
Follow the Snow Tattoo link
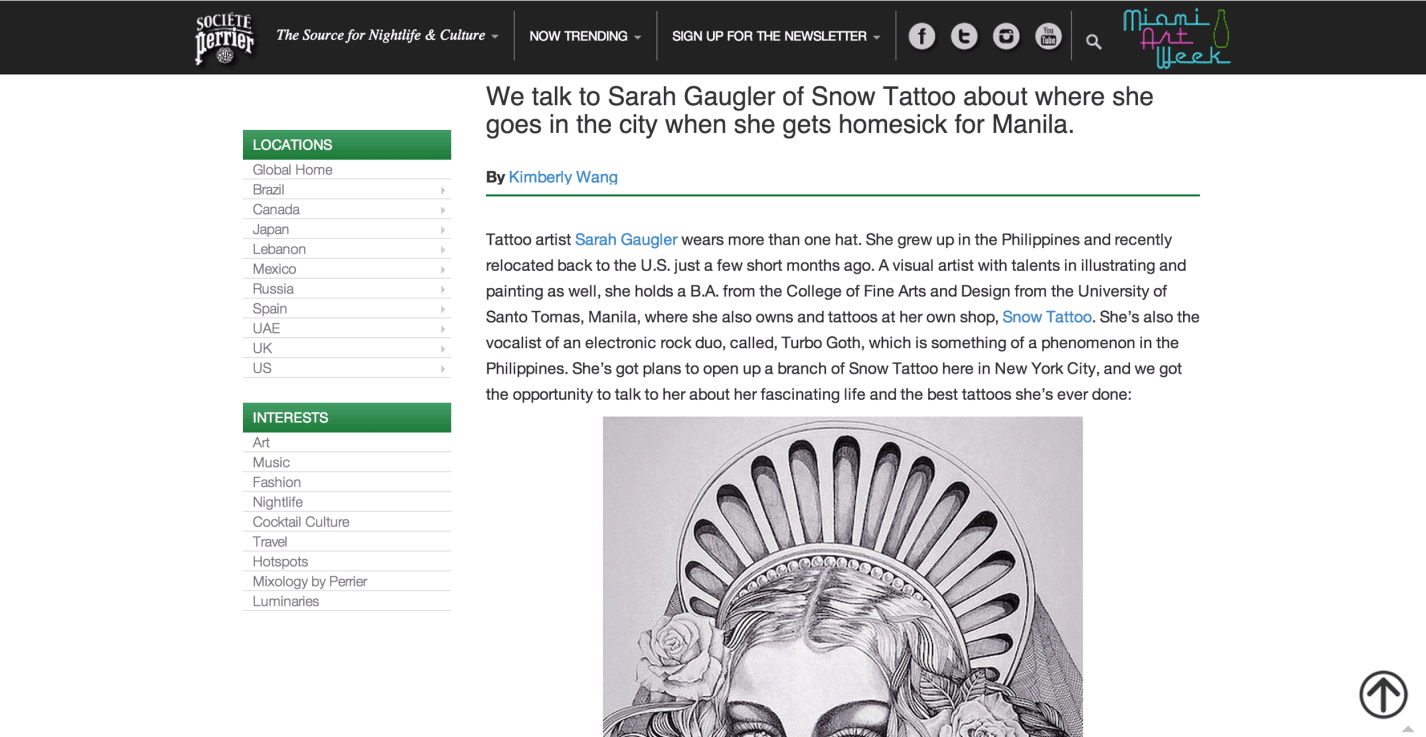pyautogui.click(x=1047, y=317)
